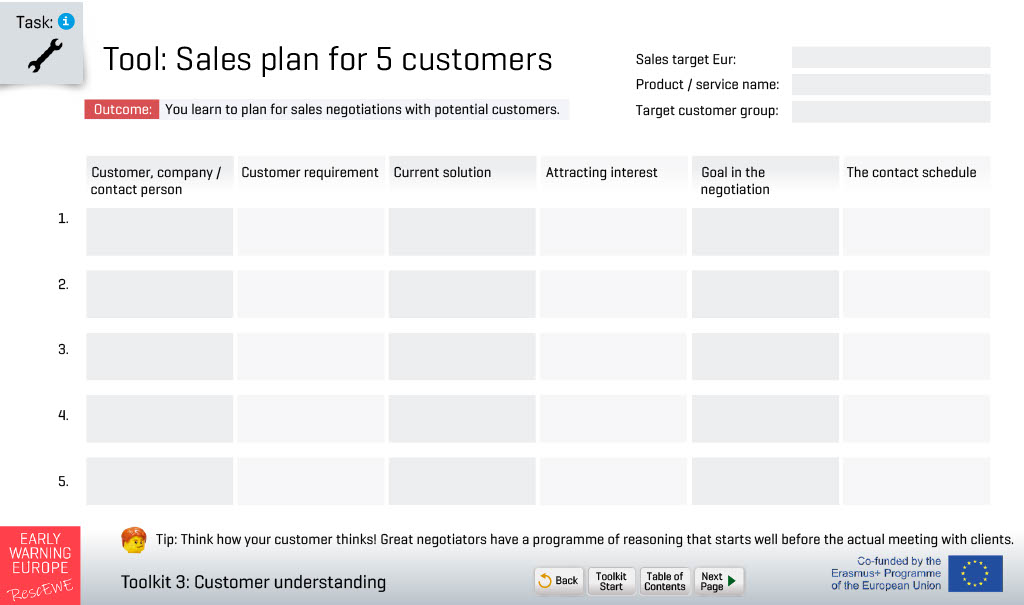Image resolution: width=1024 pixels, height=605 pixels.
Task: Click the Target customer group field
Action: [x=891, y=112]
